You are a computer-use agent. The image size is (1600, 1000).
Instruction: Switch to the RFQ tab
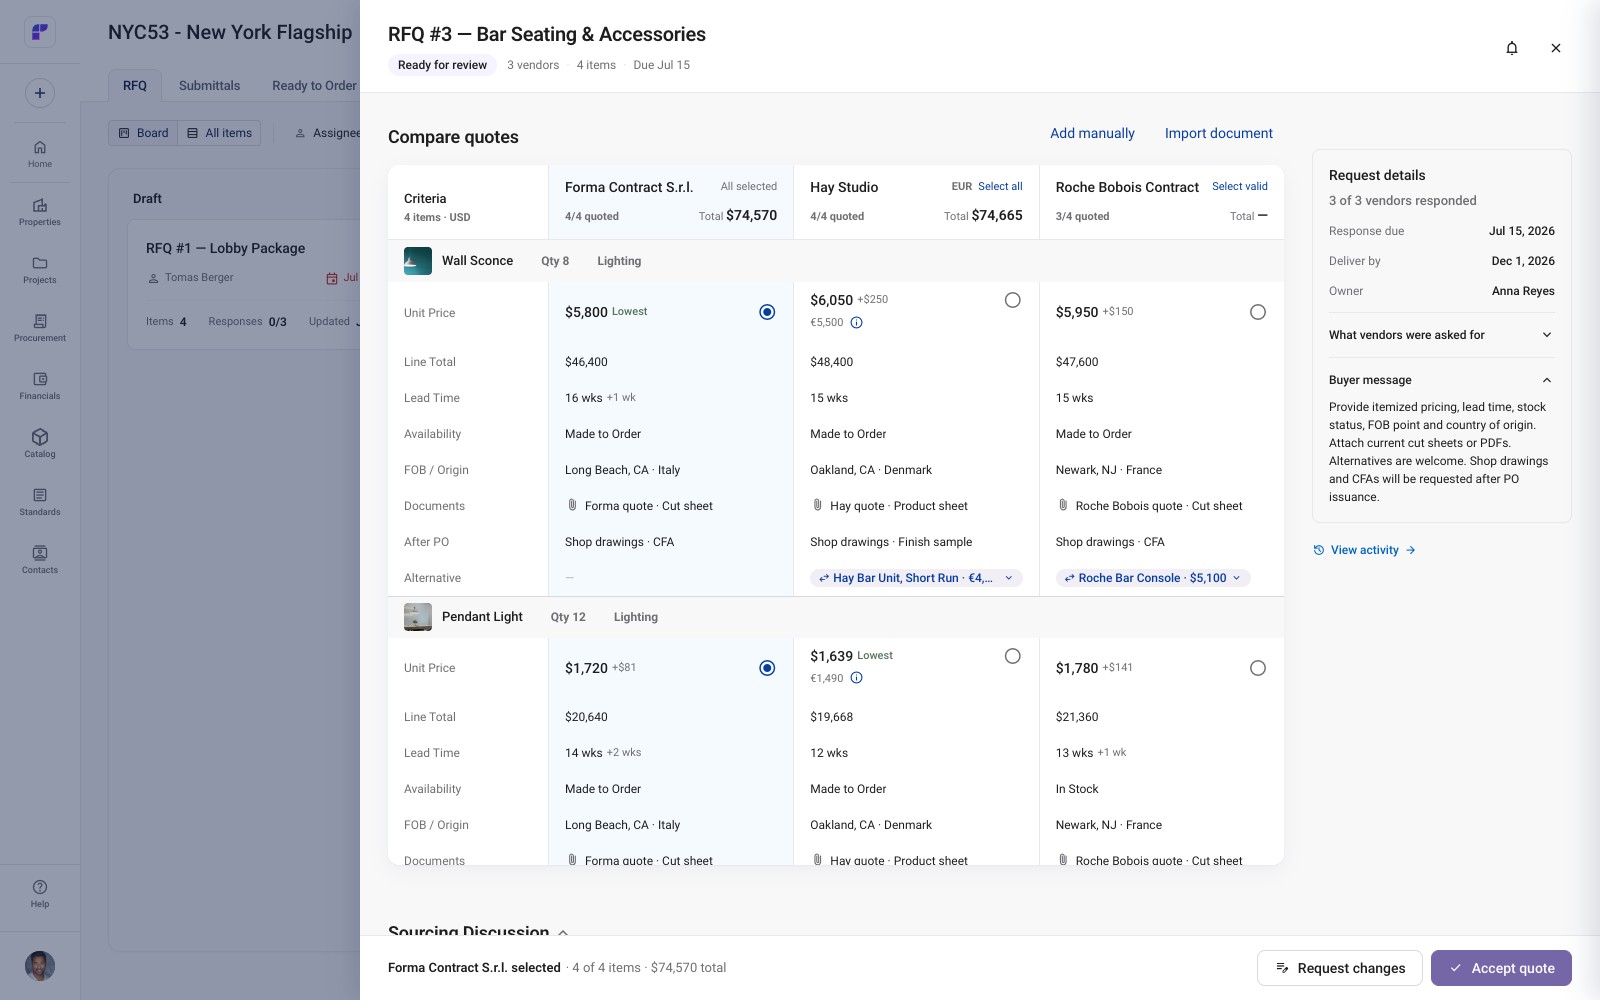tap(135, 86)
